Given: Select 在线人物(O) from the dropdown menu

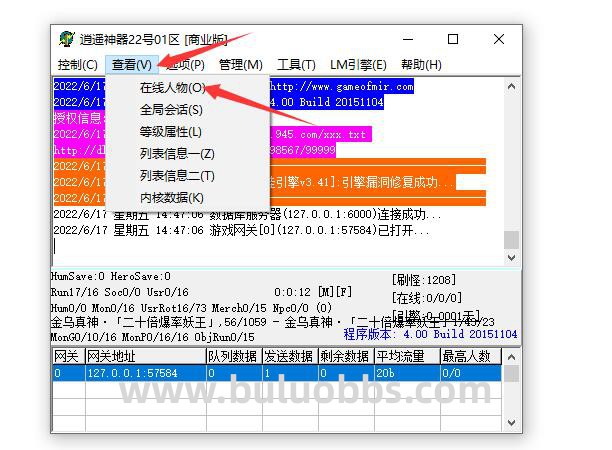Looking at the screenshot, I should 172,88.
